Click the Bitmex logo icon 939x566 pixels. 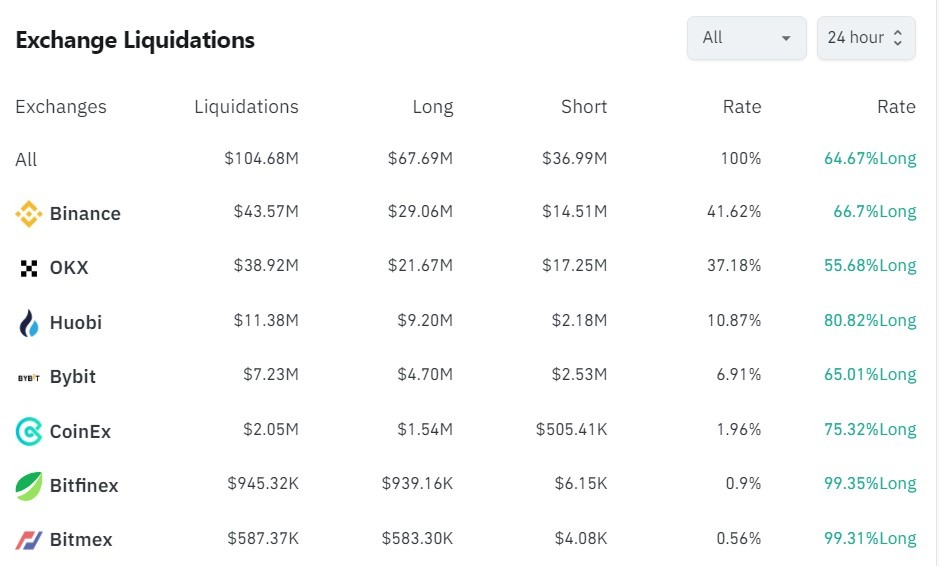[28, 540]
